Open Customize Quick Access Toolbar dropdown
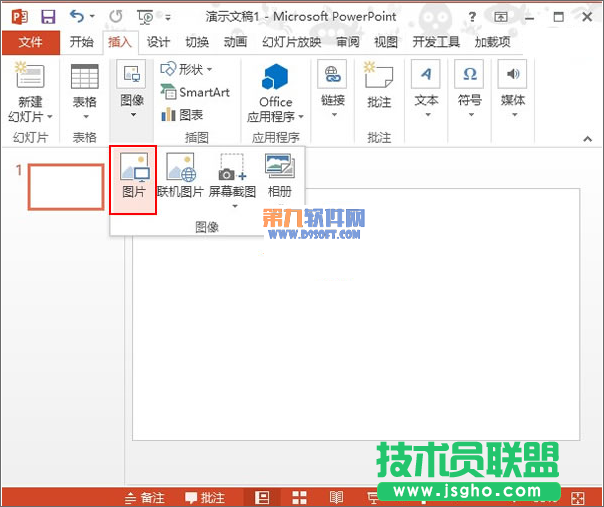604x507 pixels. 168,17
